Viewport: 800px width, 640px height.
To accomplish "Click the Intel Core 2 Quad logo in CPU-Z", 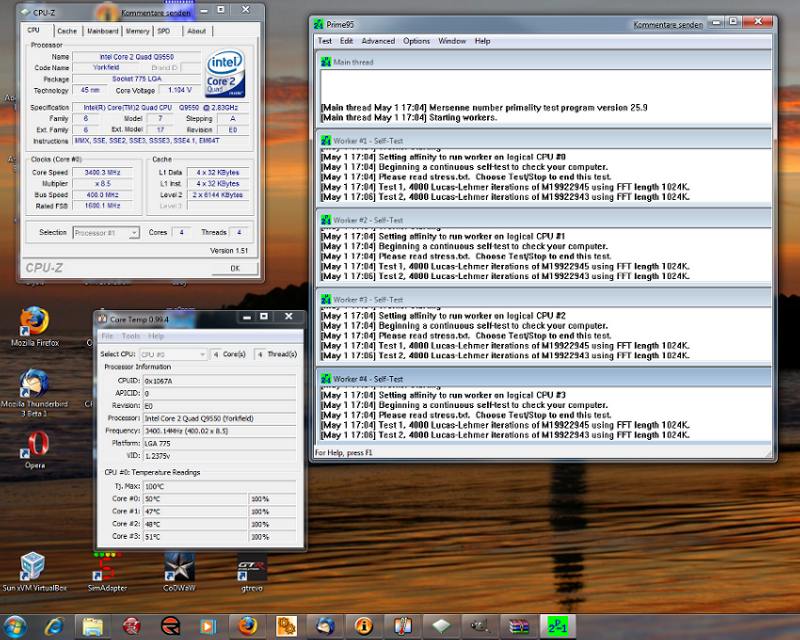I will click(225, 73).
